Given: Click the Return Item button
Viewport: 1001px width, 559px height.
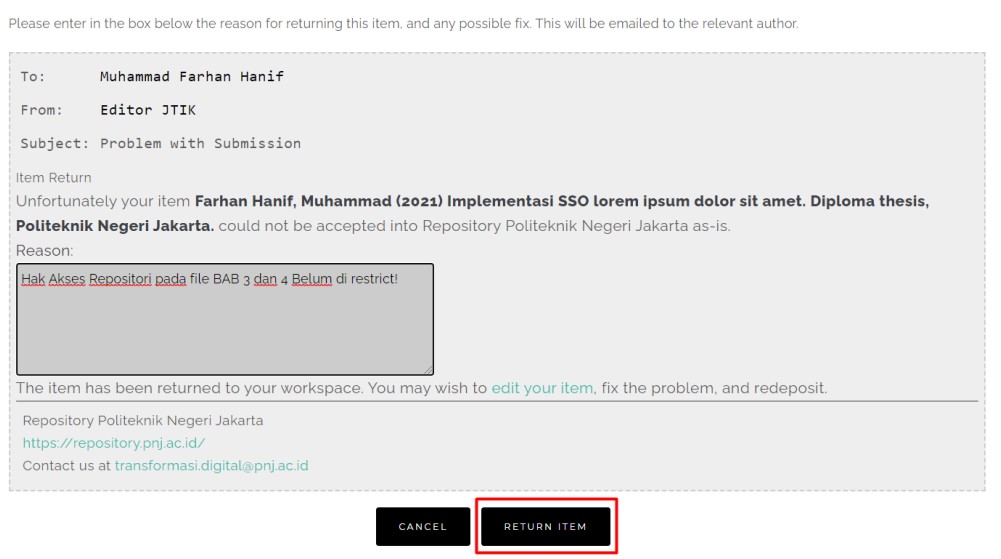Looking at the screenshot, I should coord(545,527).
